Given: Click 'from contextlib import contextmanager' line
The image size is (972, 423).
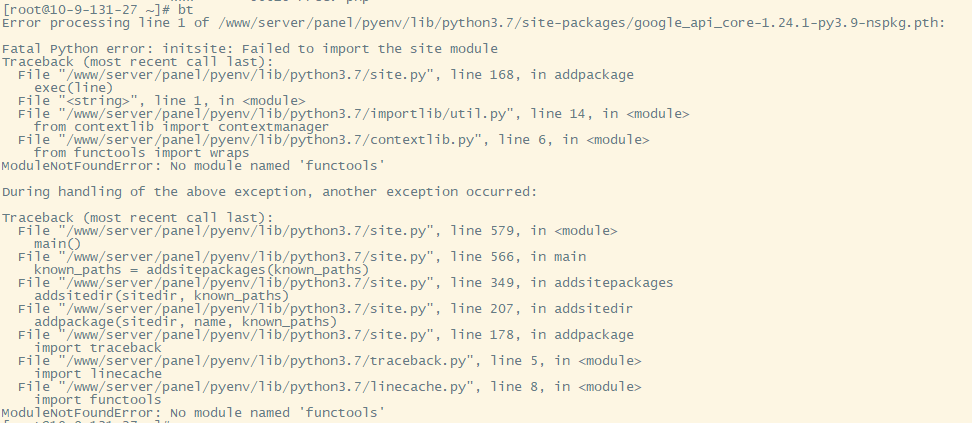Looking at the screenshot, I should (x=182, y=127).
